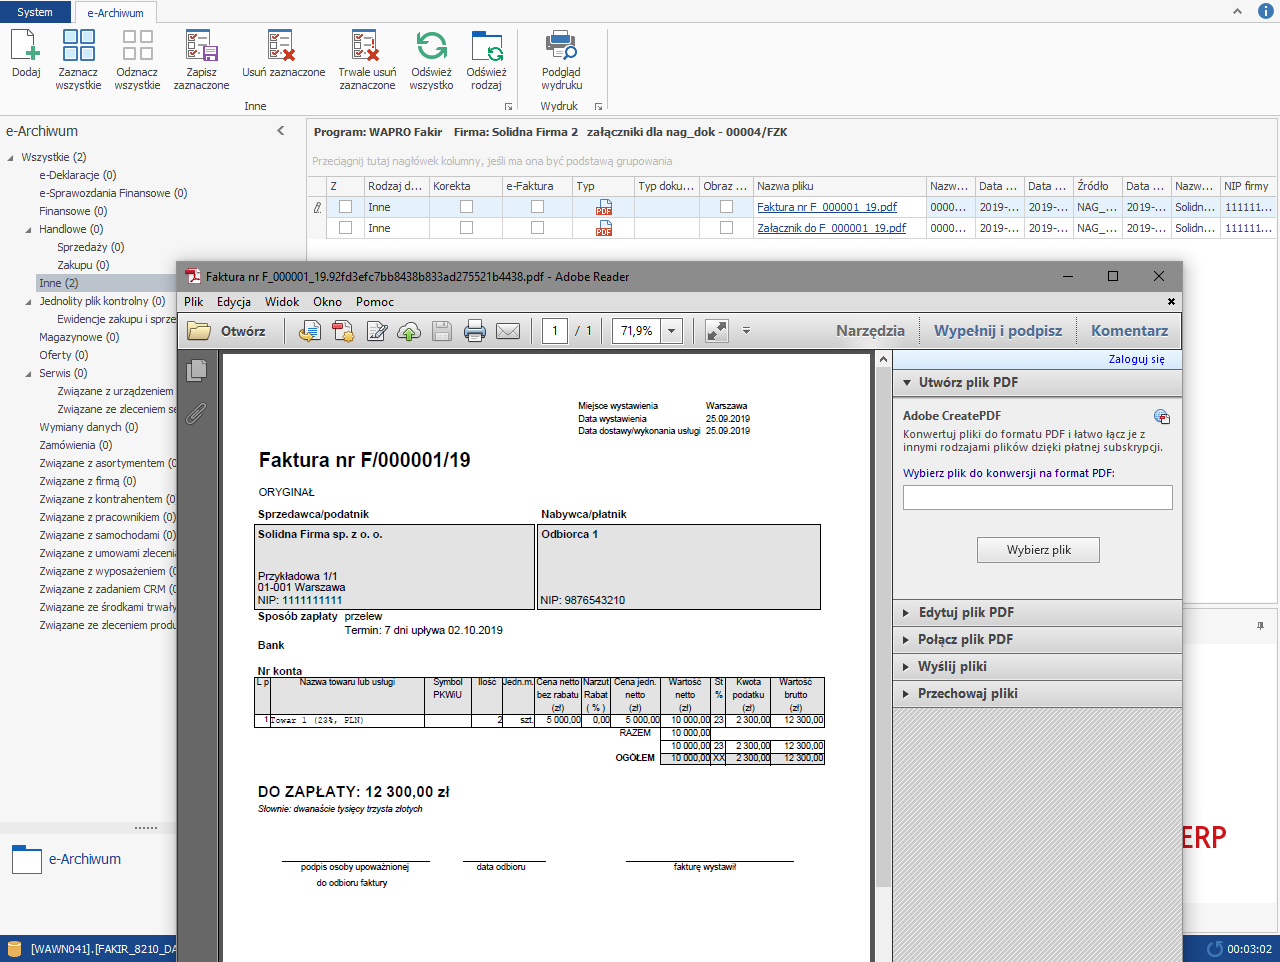Click Odśwież rodzaj icon
The image size is (1280, 962).
pyautogui.click(x=486, y=46)
